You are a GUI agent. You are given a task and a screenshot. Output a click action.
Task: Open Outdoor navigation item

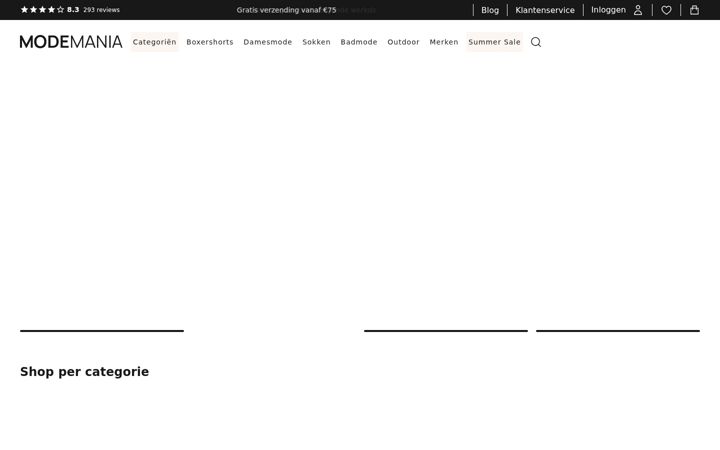pos(404,42)
